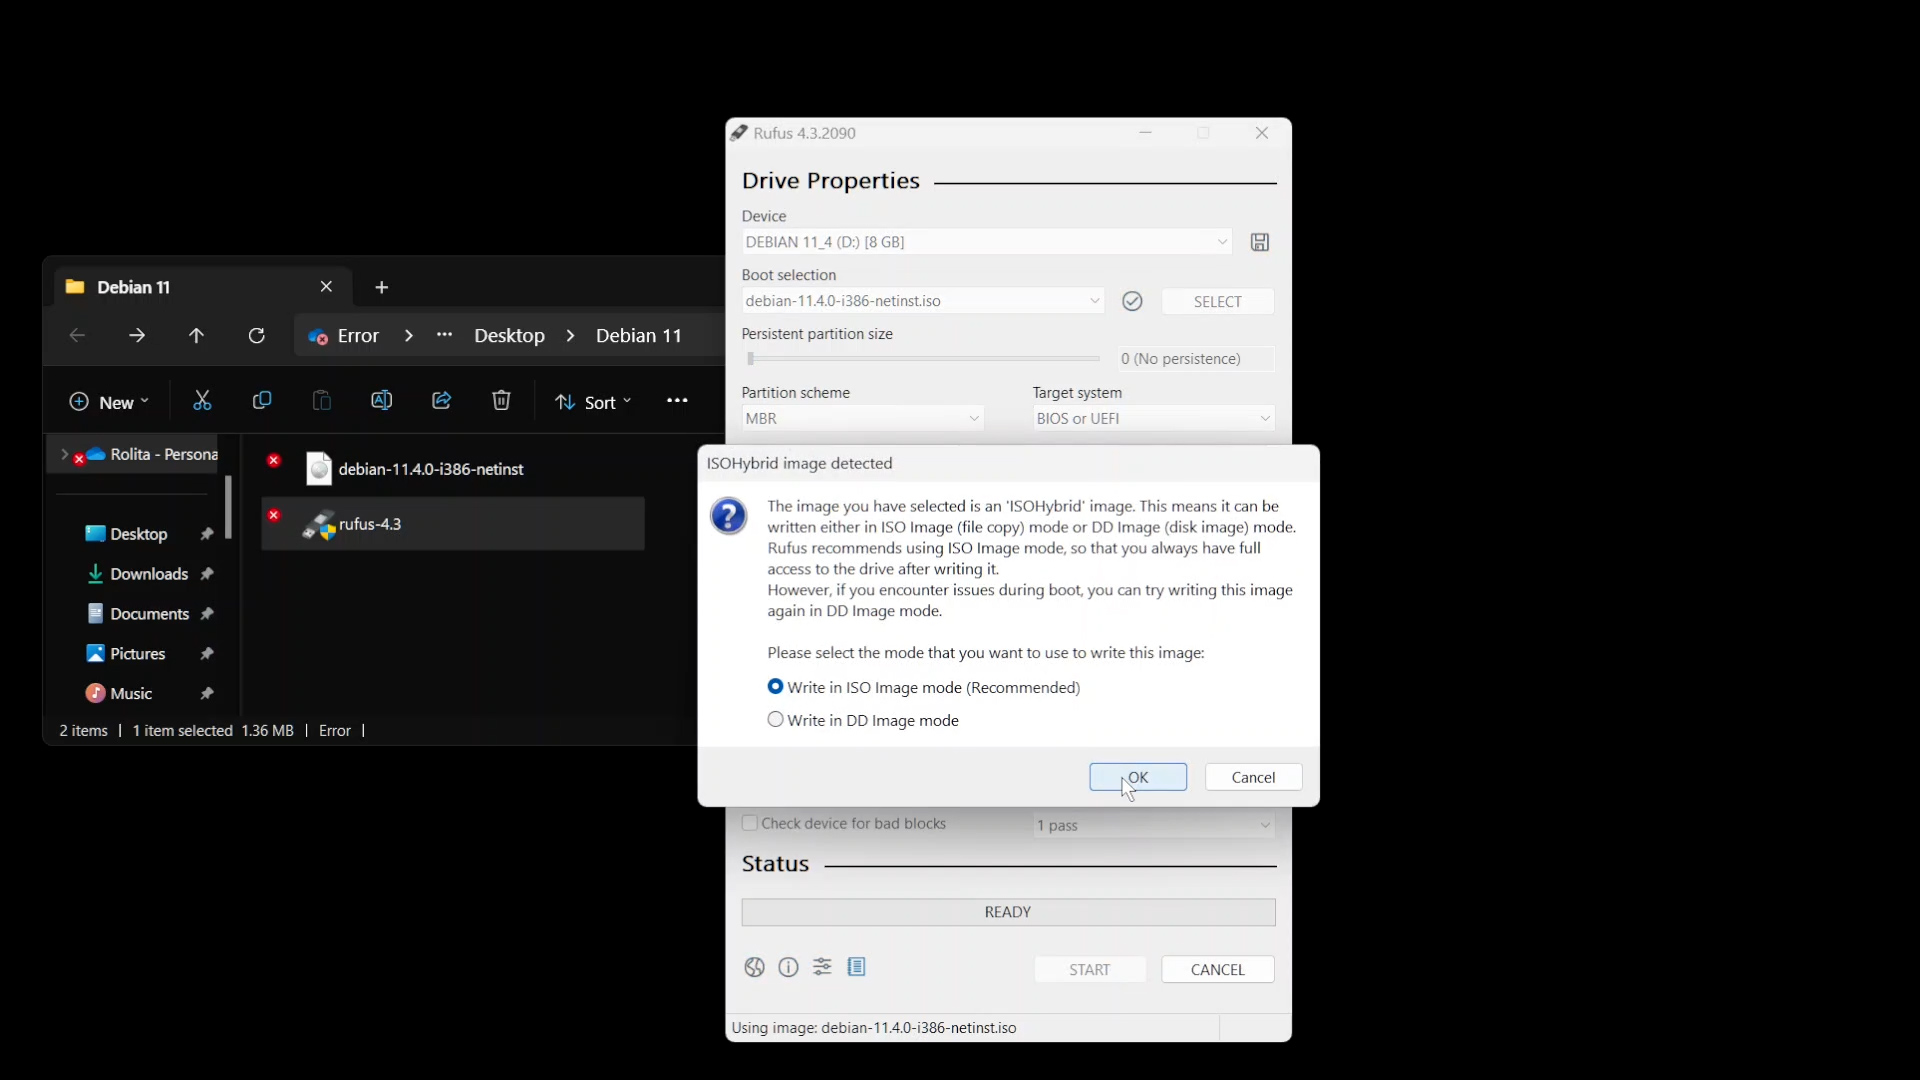Open the Rufus about info icon
Screen dimensions: 1920x1080
pos(788,967)
